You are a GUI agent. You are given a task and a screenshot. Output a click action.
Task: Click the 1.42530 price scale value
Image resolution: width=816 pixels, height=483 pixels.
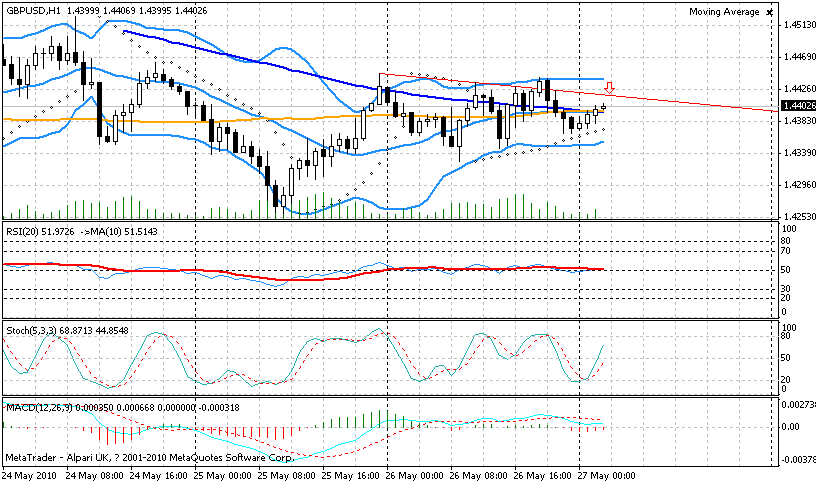[799, 216]
